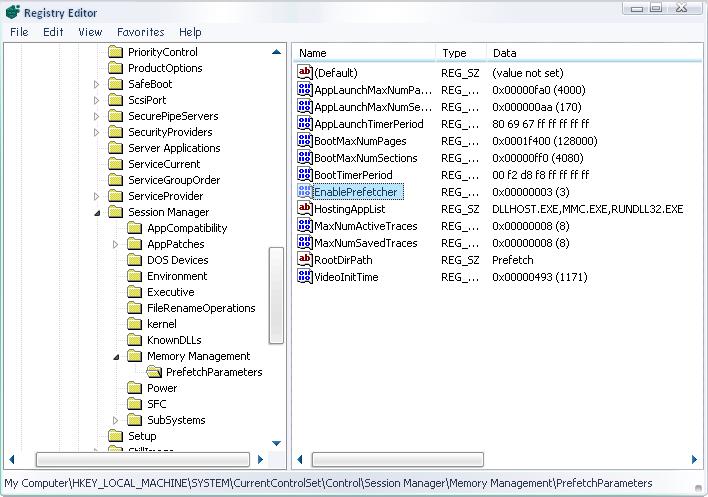Select the Executive key

point(171,292)
